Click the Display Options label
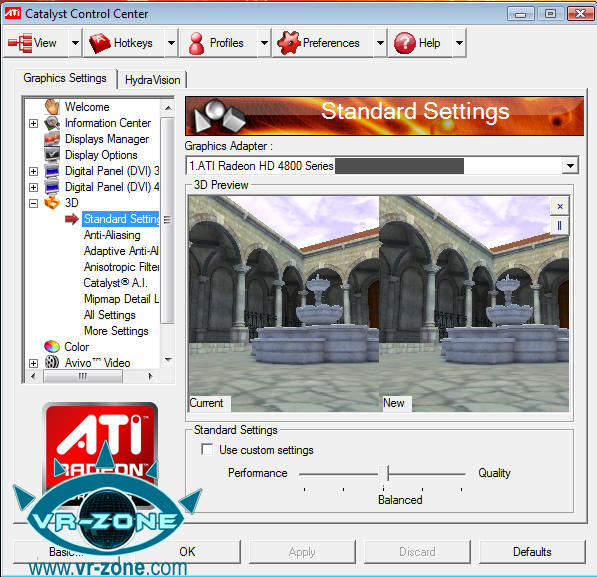597x577 pixels. pyautogui.click(x=101, y=155)
